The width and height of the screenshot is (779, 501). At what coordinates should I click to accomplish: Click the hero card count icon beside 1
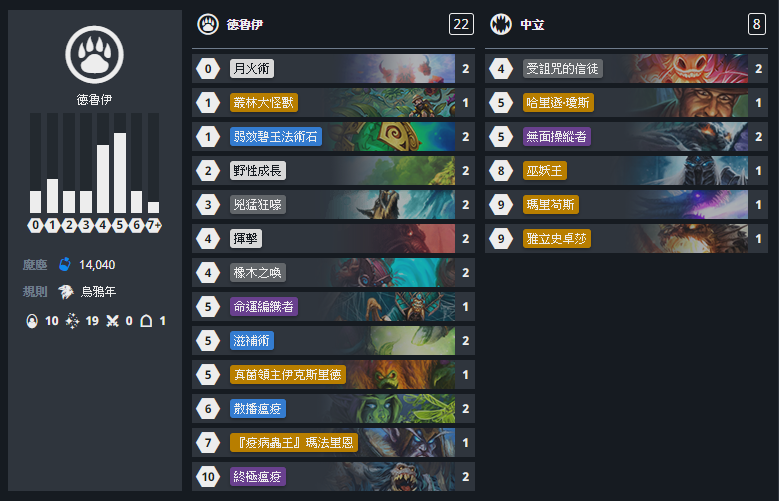146,321
